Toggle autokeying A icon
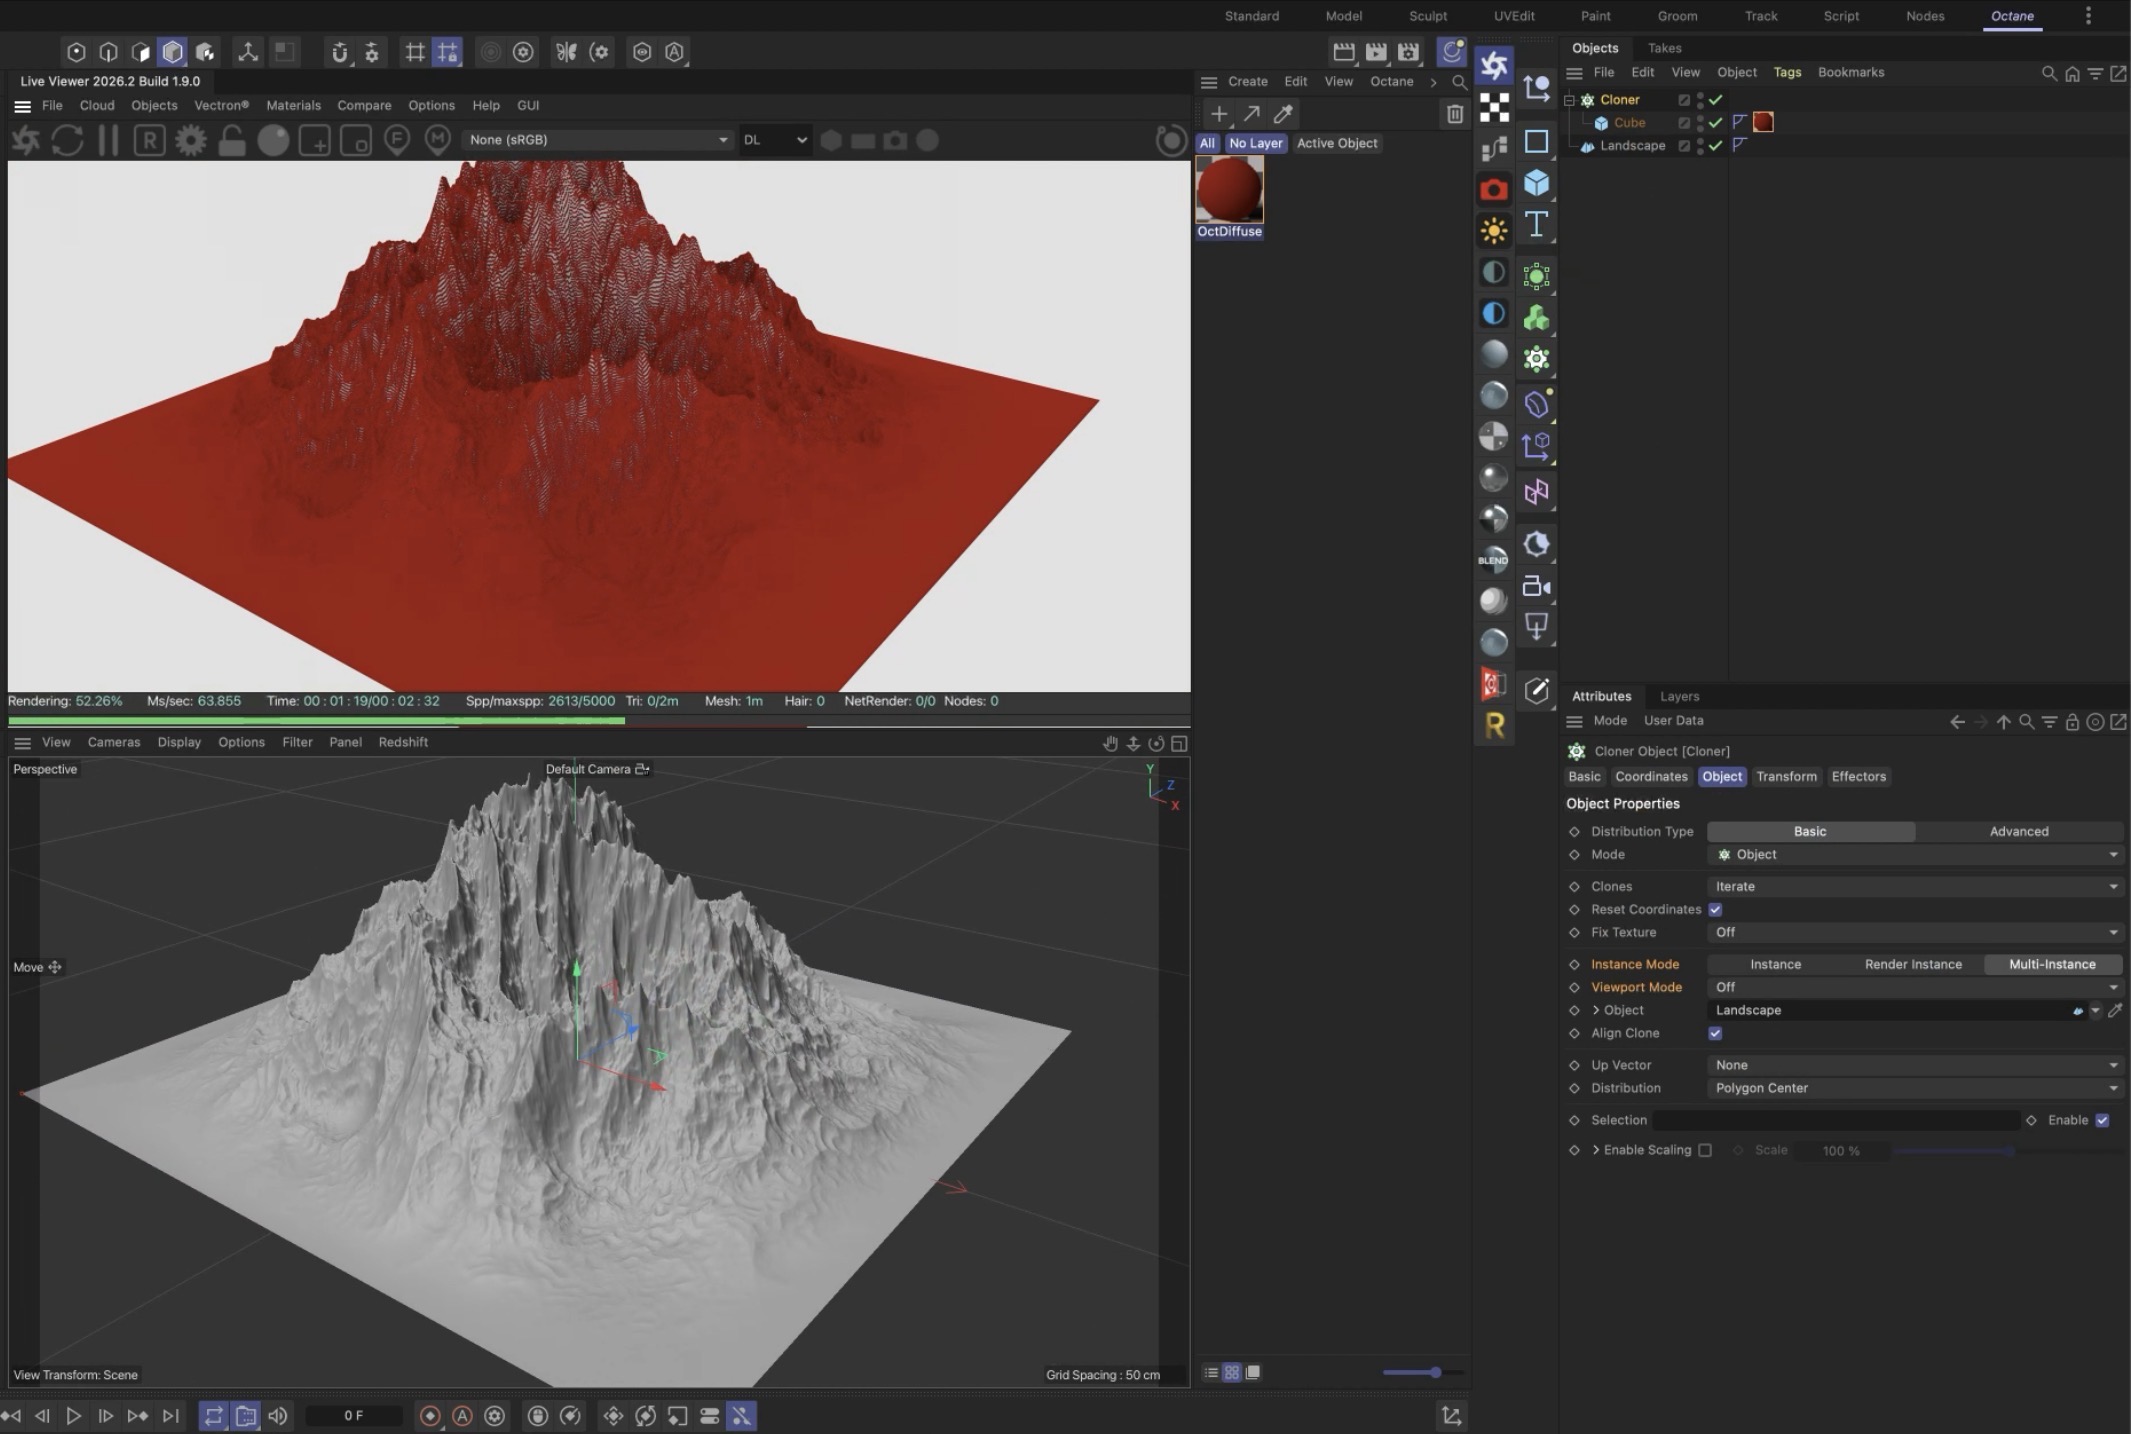 pyautogui.click(x=462, y=1416)
